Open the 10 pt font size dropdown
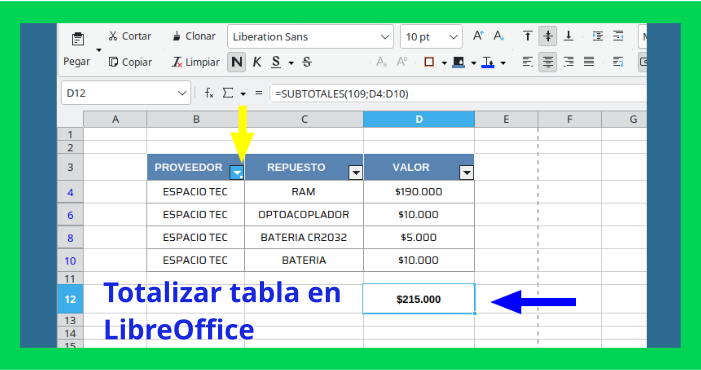701x370 pixels. click(454, 37)
